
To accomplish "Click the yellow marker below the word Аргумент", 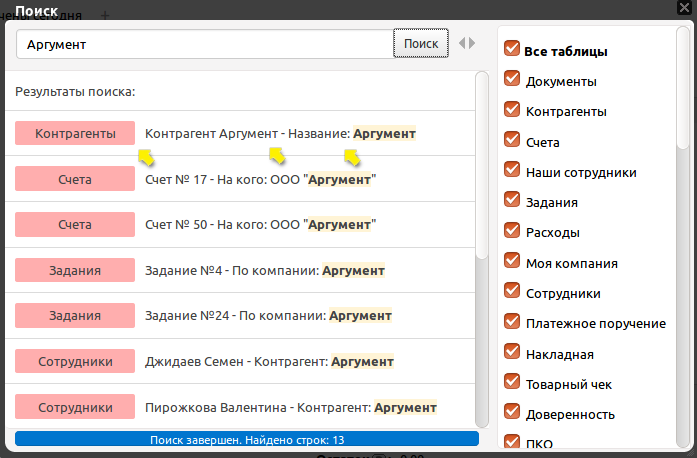I will click(277, 154).
